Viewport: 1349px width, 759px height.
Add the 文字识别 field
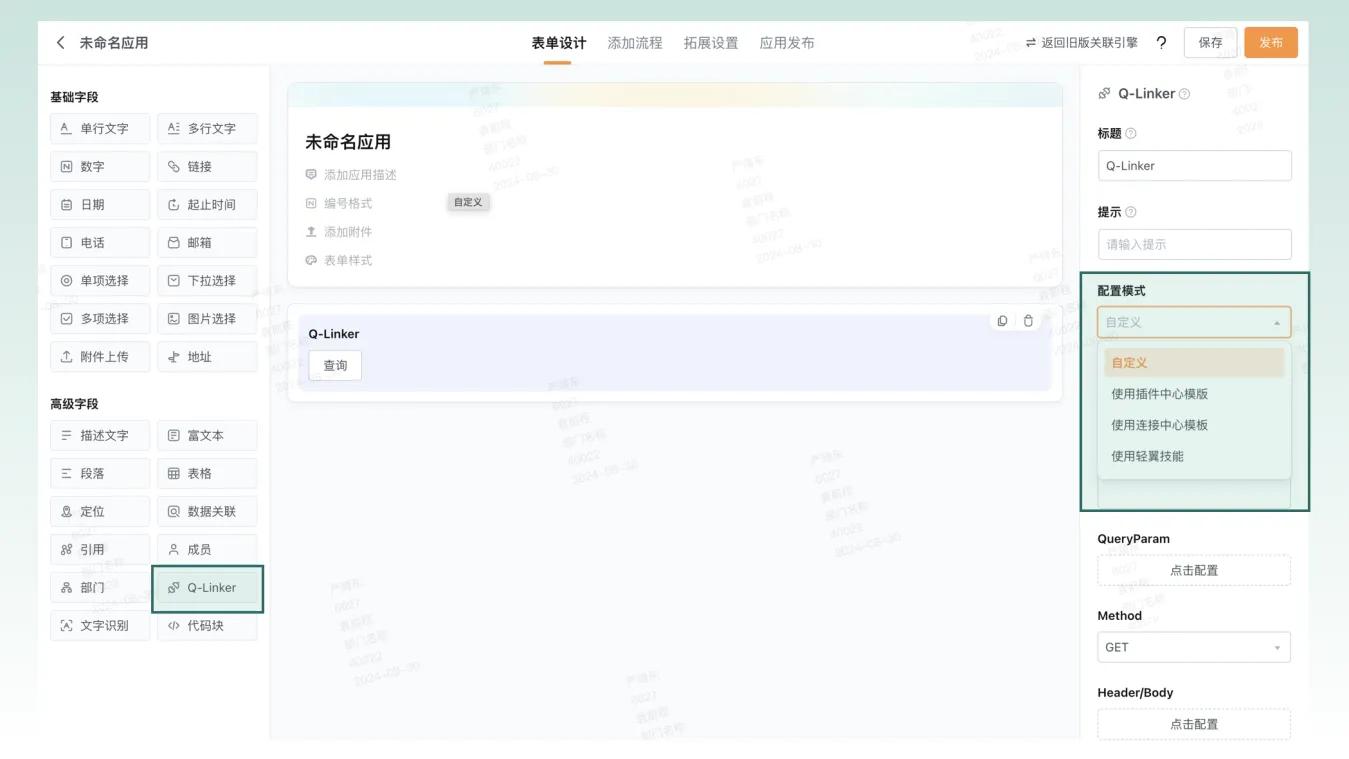tap(100, 625)
